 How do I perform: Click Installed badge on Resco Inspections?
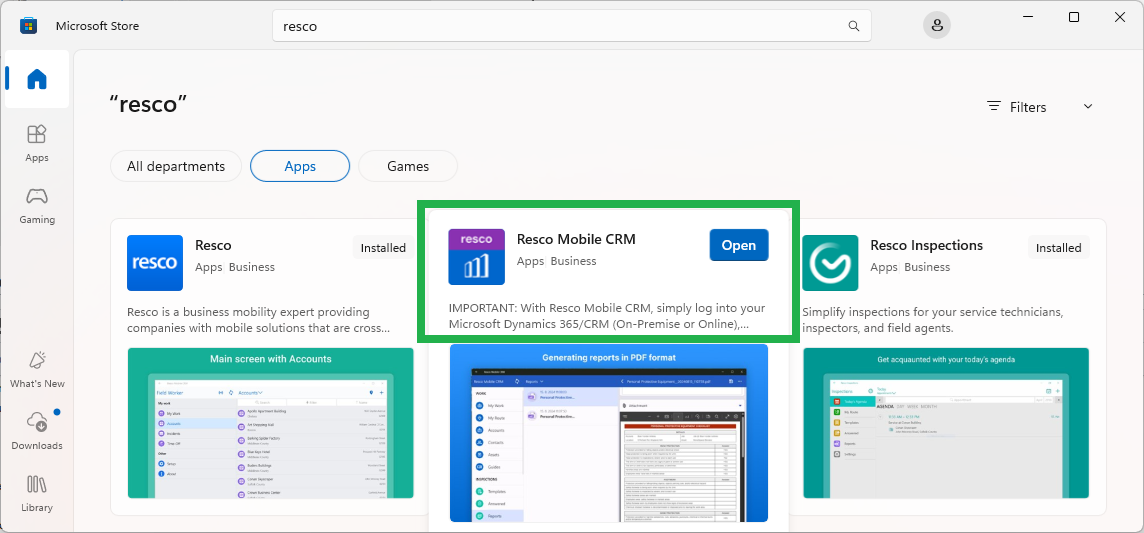(x=1059, y=248)
